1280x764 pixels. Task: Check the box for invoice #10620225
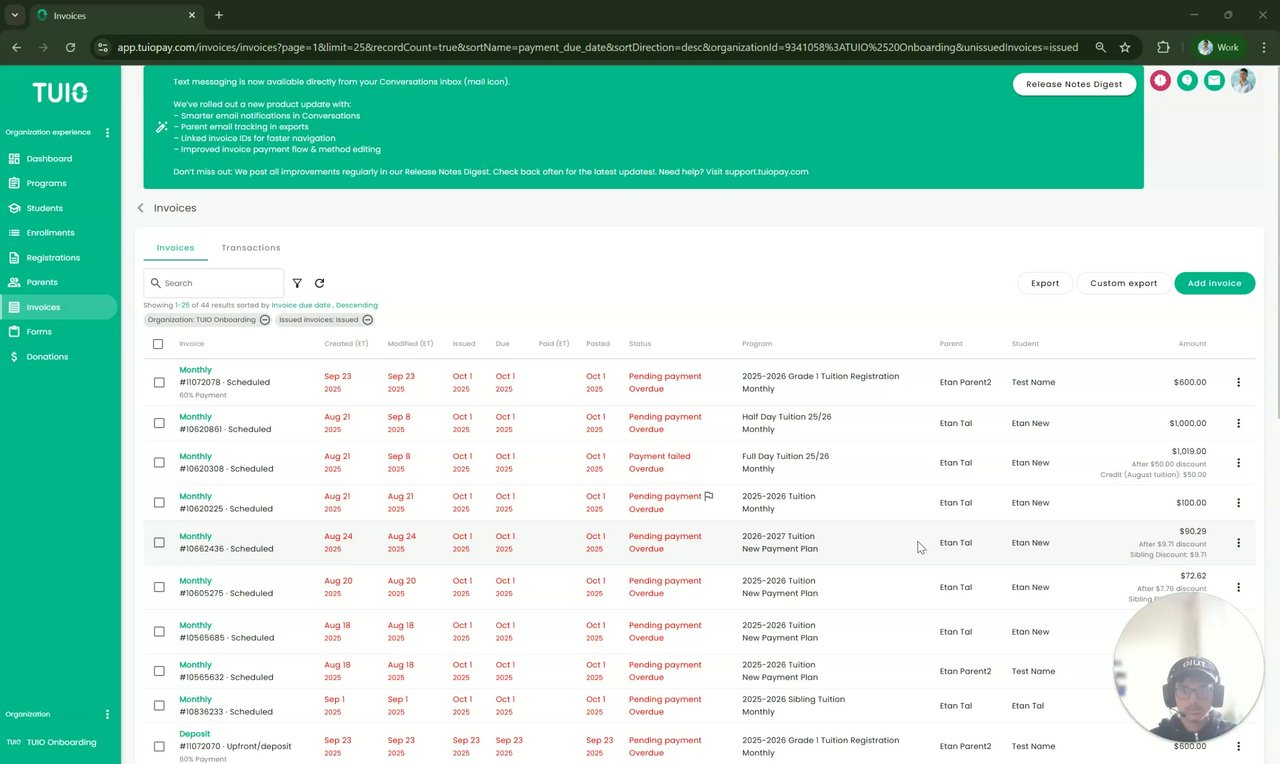tap(159, 502)
